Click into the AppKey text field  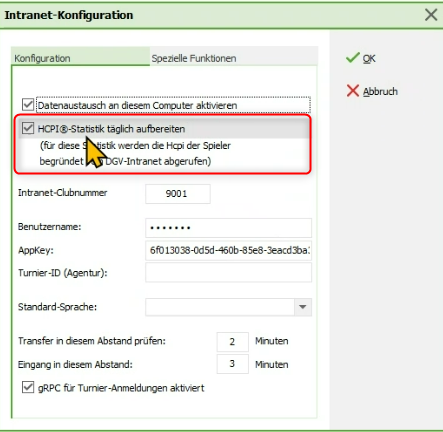[x=228, y=250]
